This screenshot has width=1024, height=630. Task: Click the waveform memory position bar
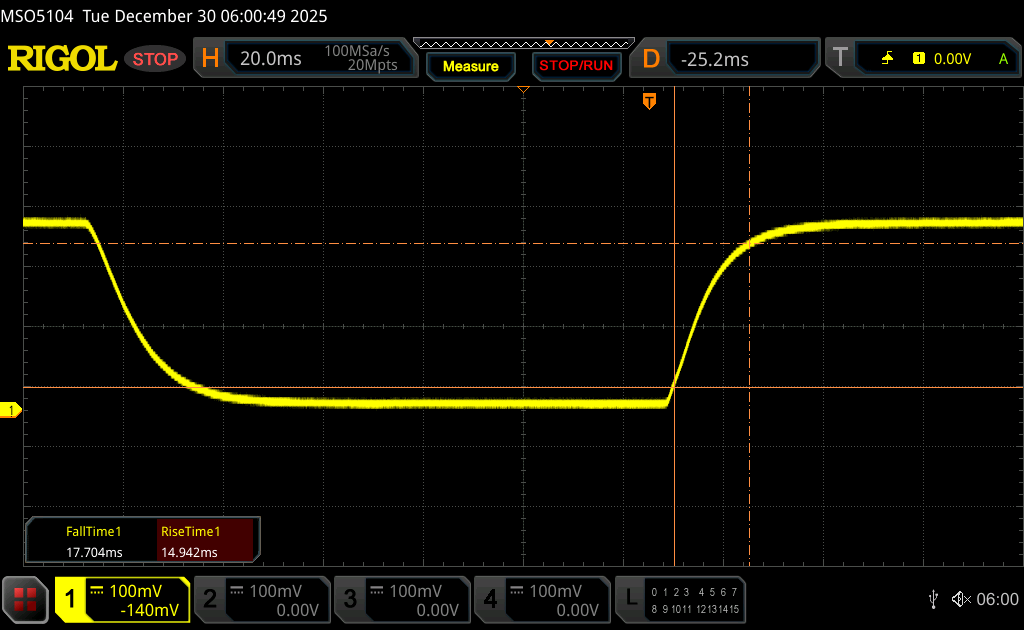pos(522,43)
